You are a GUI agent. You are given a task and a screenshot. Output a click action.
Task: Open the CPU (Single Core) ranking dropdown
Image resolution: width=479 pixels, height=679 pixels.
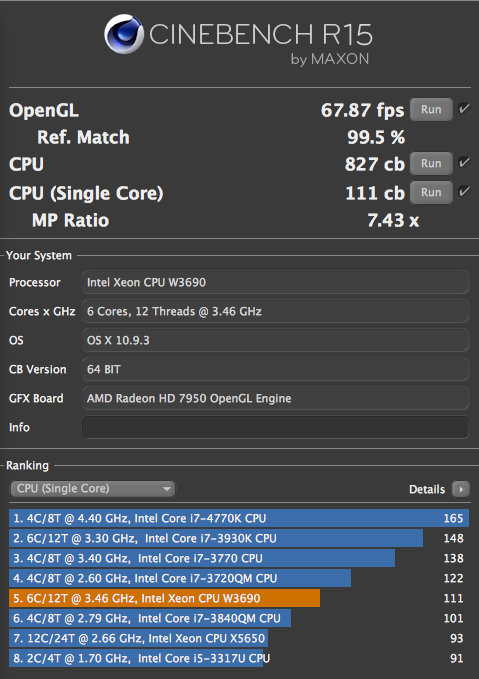[92, 488]
